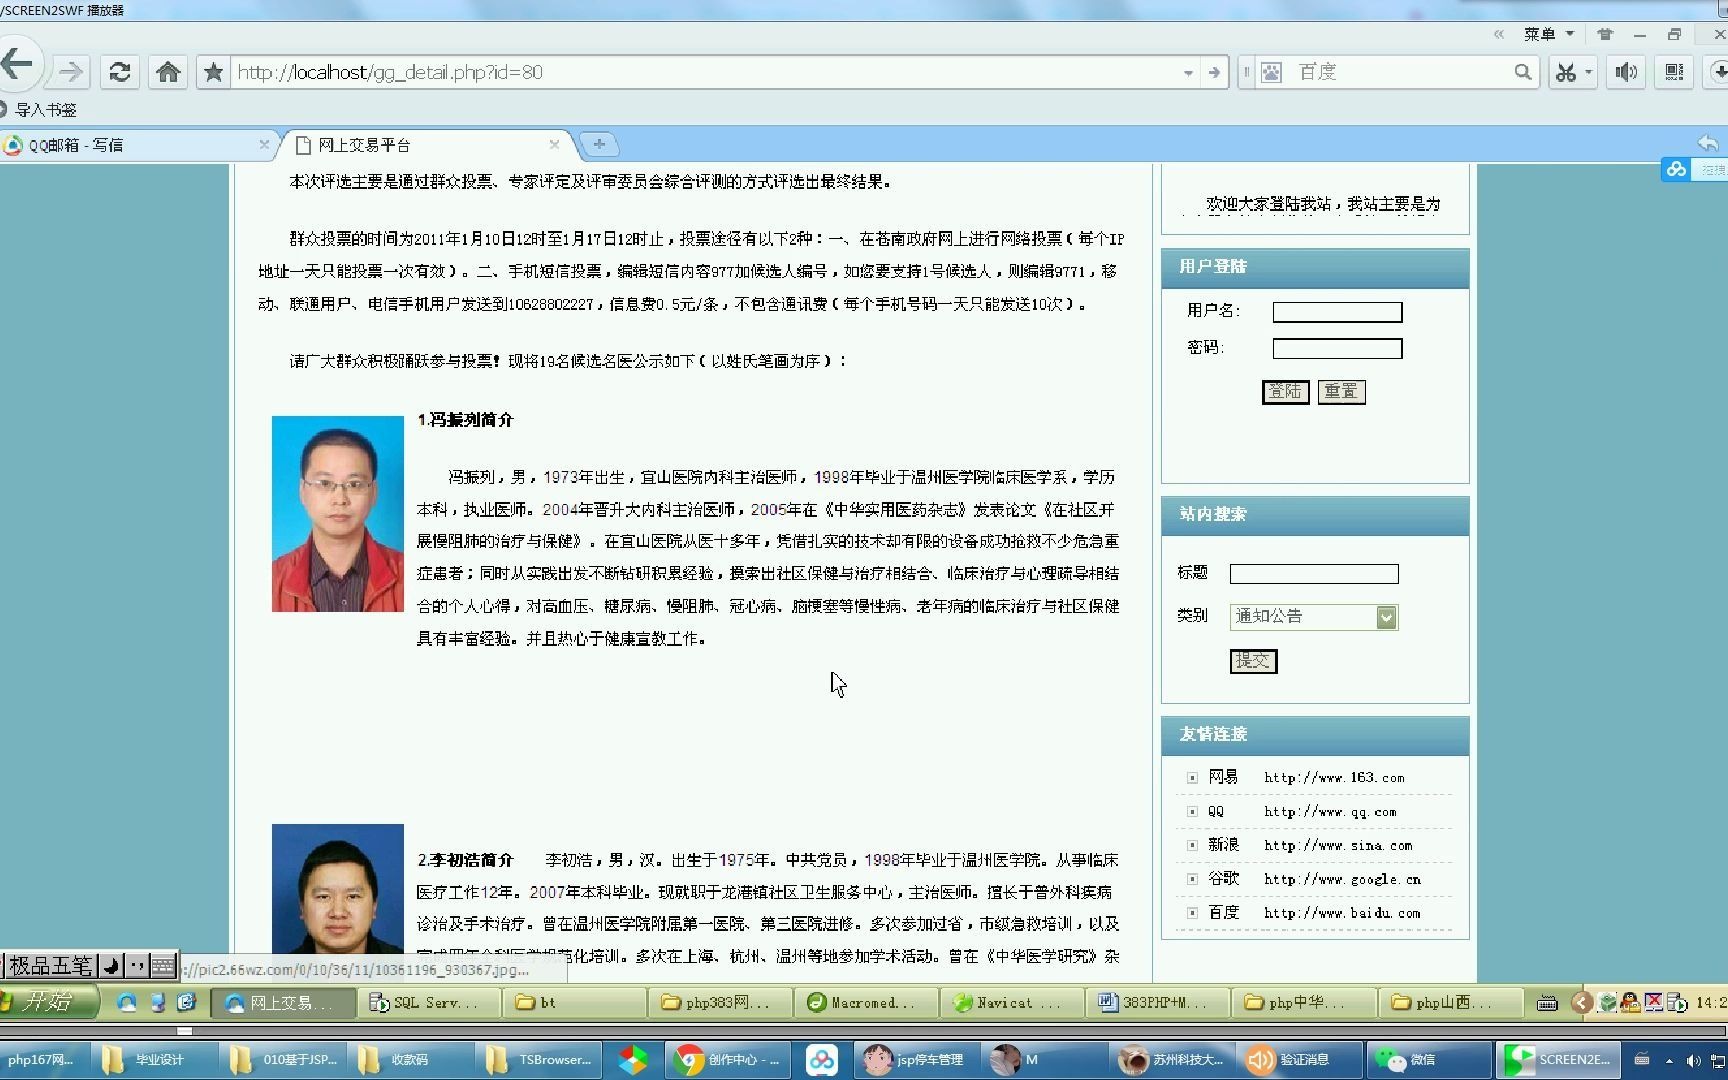The height and width of the screenshot is (1080, 1728).
Task: Switch to the 383PHP+M... document taskbar item
Action: 1156,1002
